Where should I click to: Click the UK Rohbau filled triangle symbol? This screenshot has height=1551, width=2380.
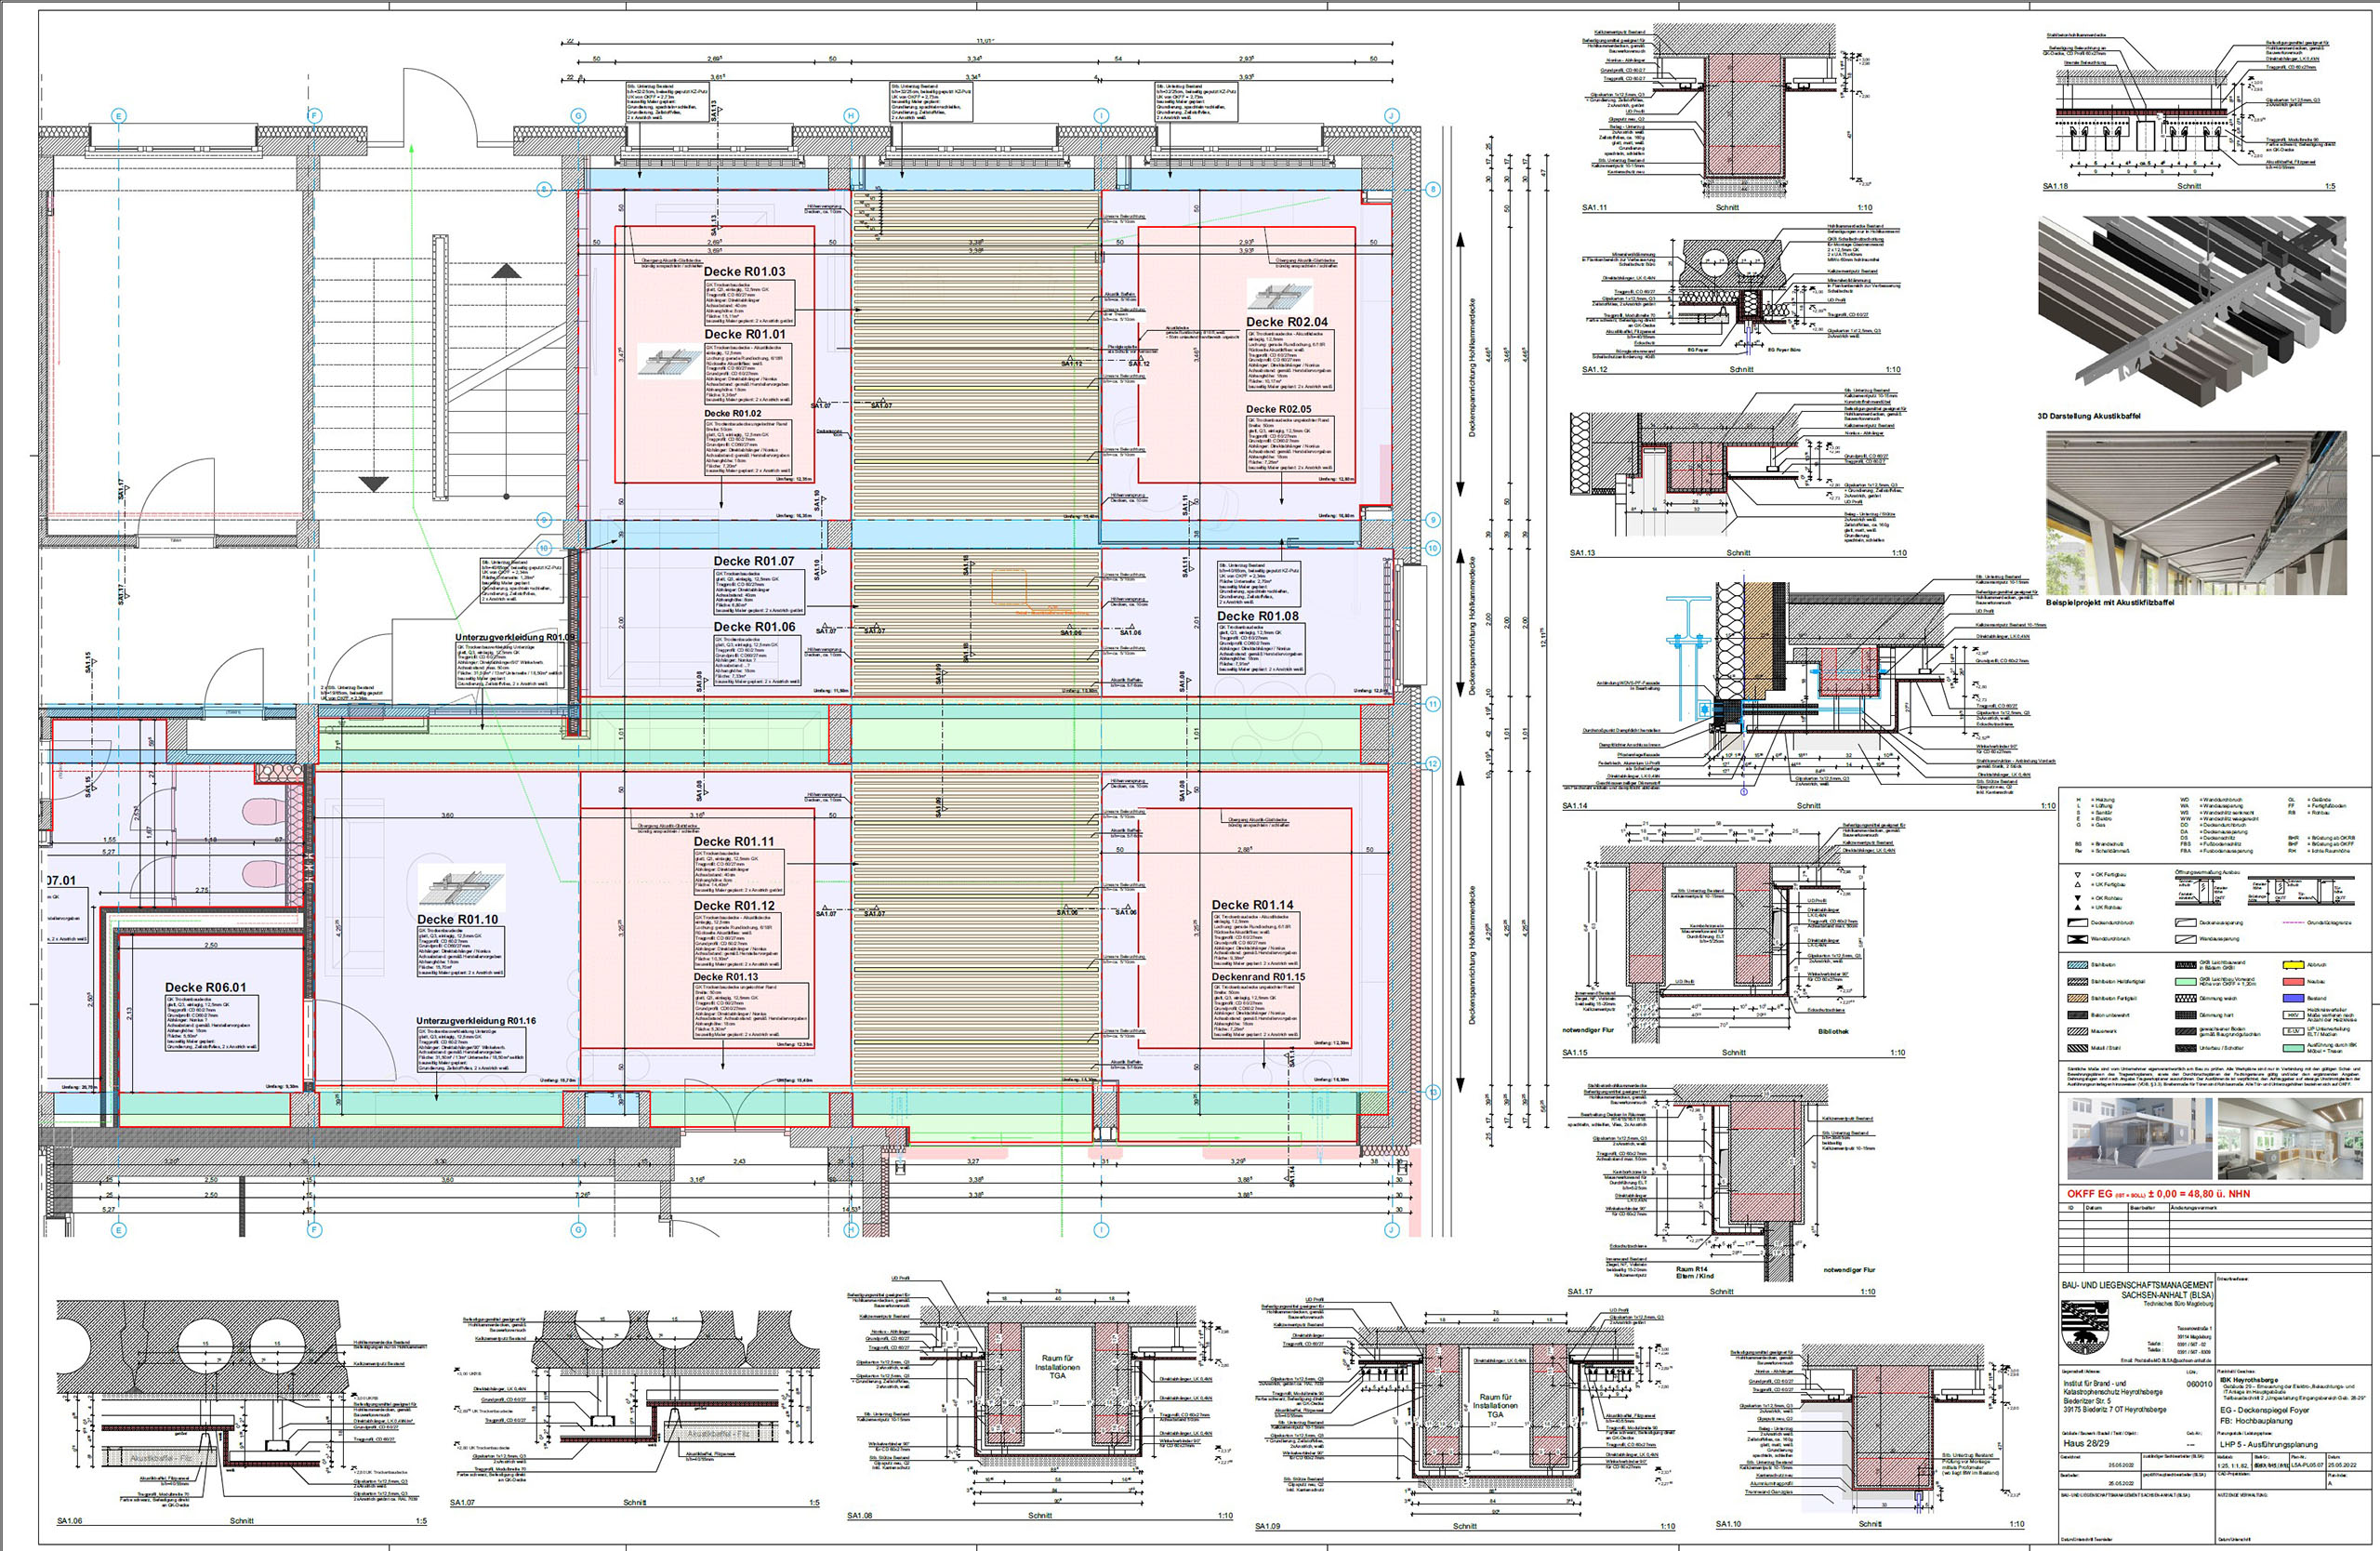[x=2078, y=908]
